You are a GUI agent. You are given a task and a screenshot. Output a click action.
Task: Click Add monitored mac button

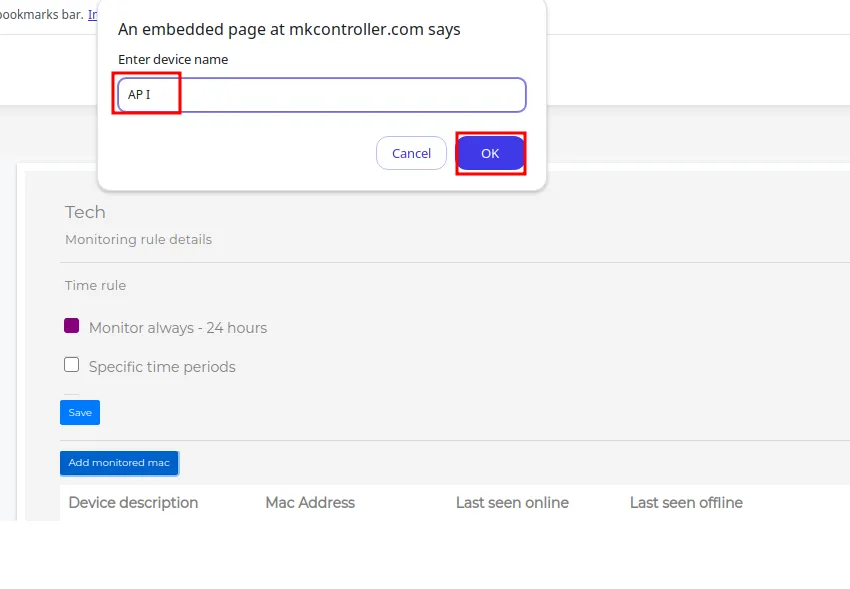pos(119,463)
